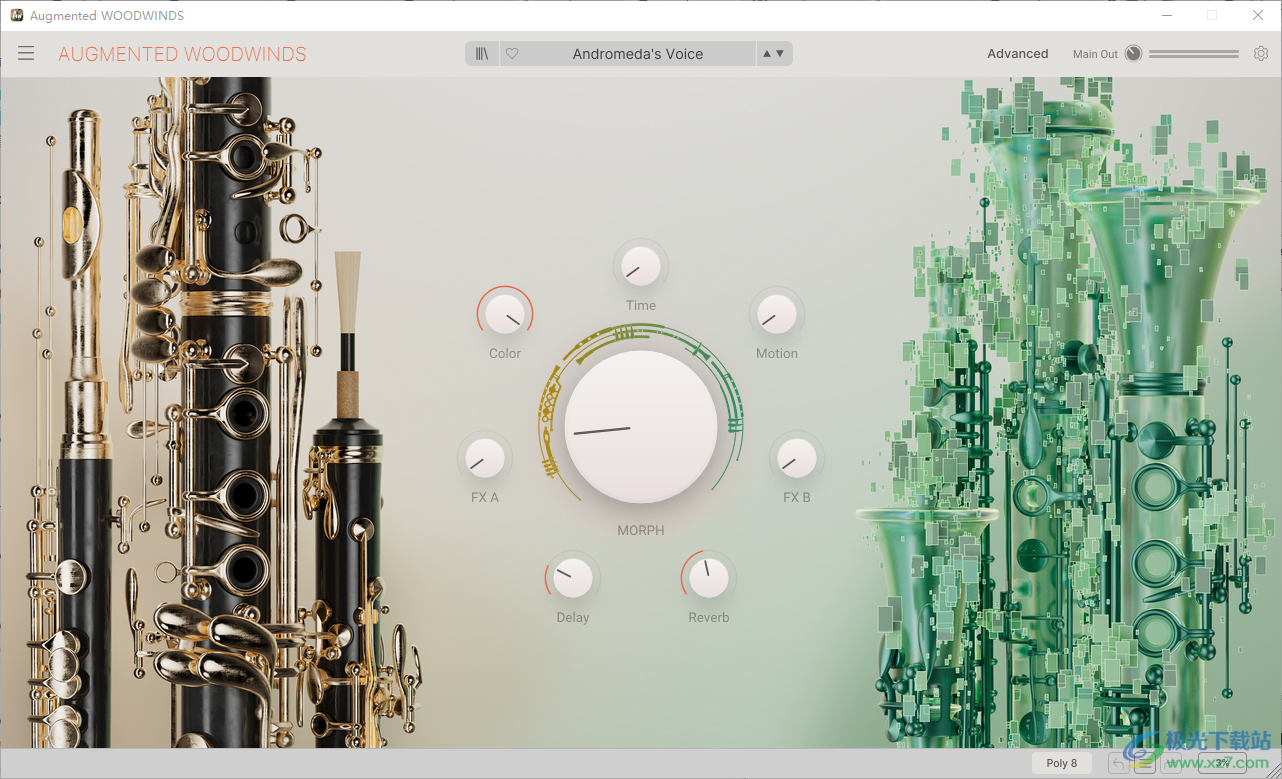Adjust the Time knob
Screen dimensions: 1282x779
point(640,266)
